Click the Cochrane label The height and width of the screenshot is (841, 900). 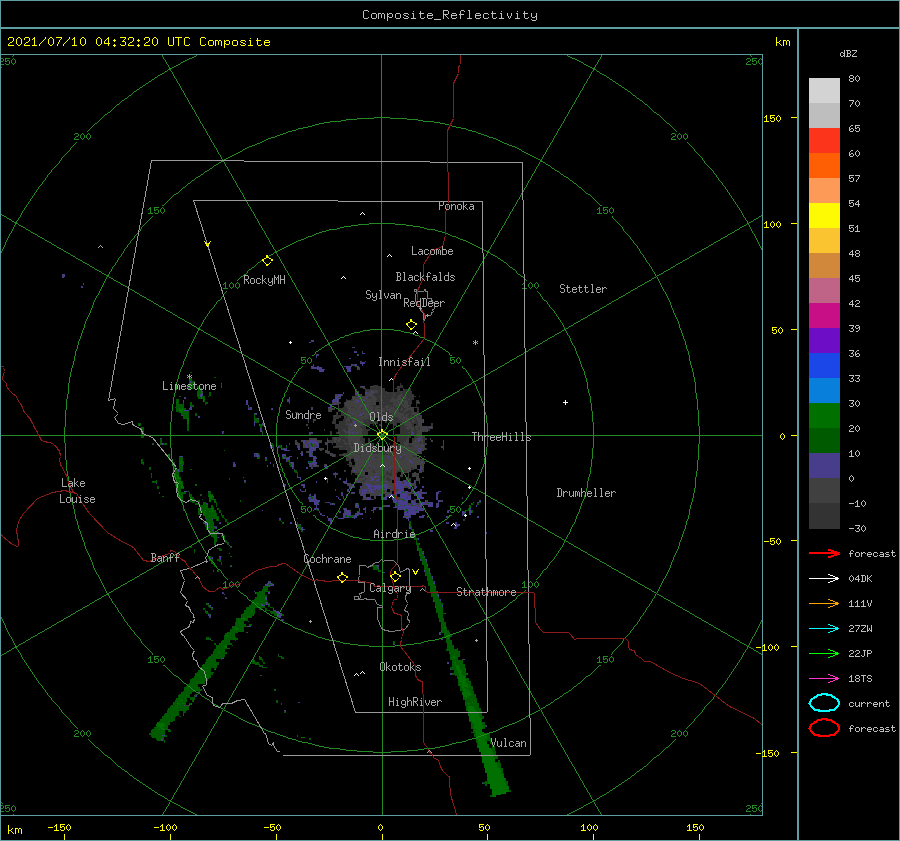tap(327, 559)
